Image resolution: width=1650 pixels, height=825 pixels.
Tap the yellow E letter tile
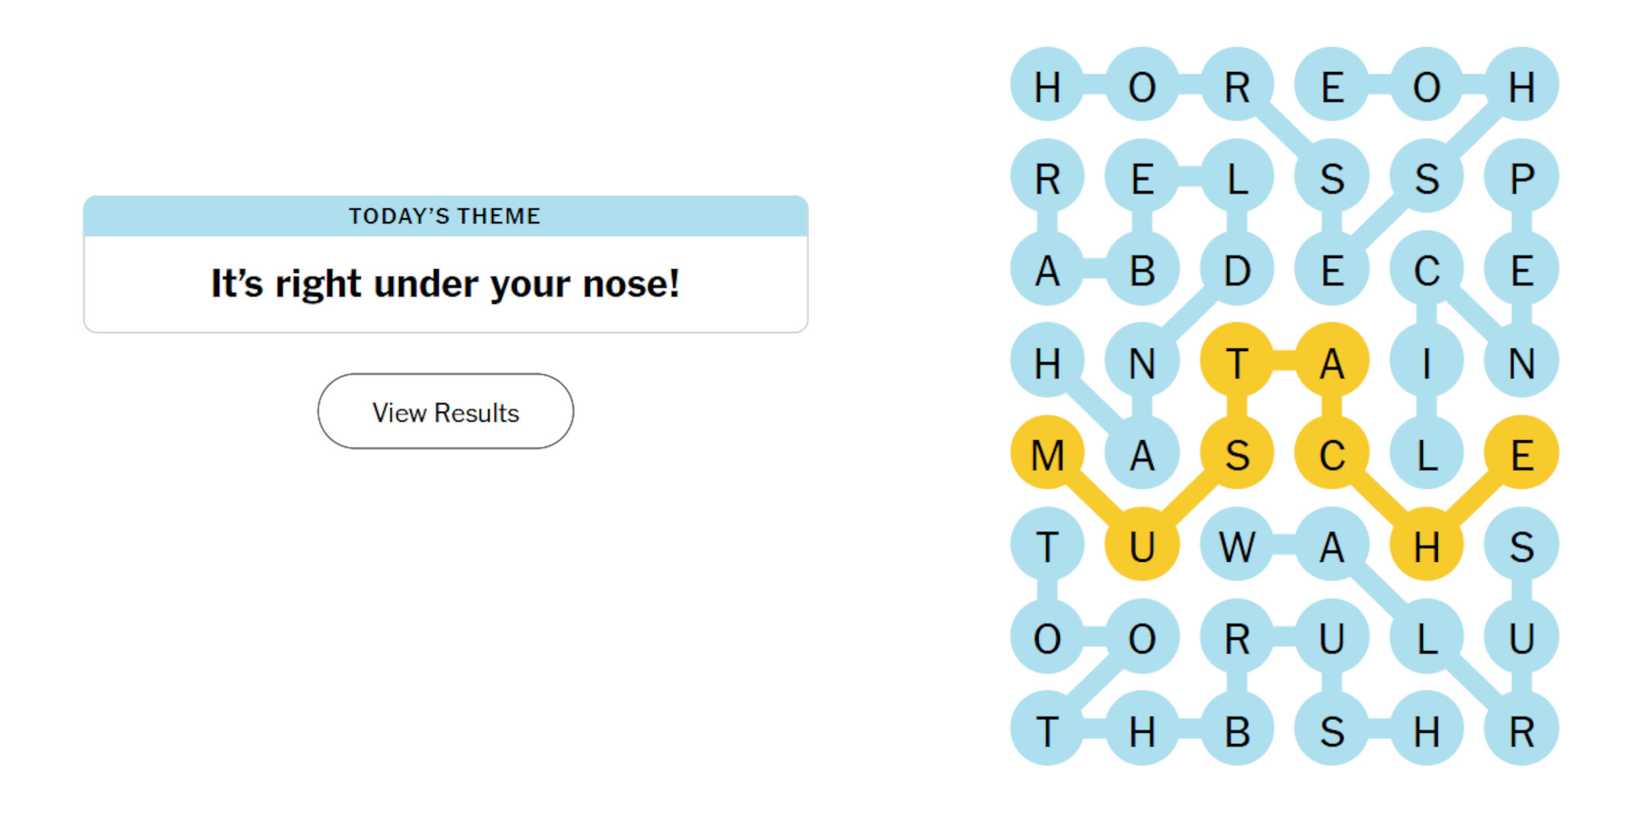coord(1522,455)
